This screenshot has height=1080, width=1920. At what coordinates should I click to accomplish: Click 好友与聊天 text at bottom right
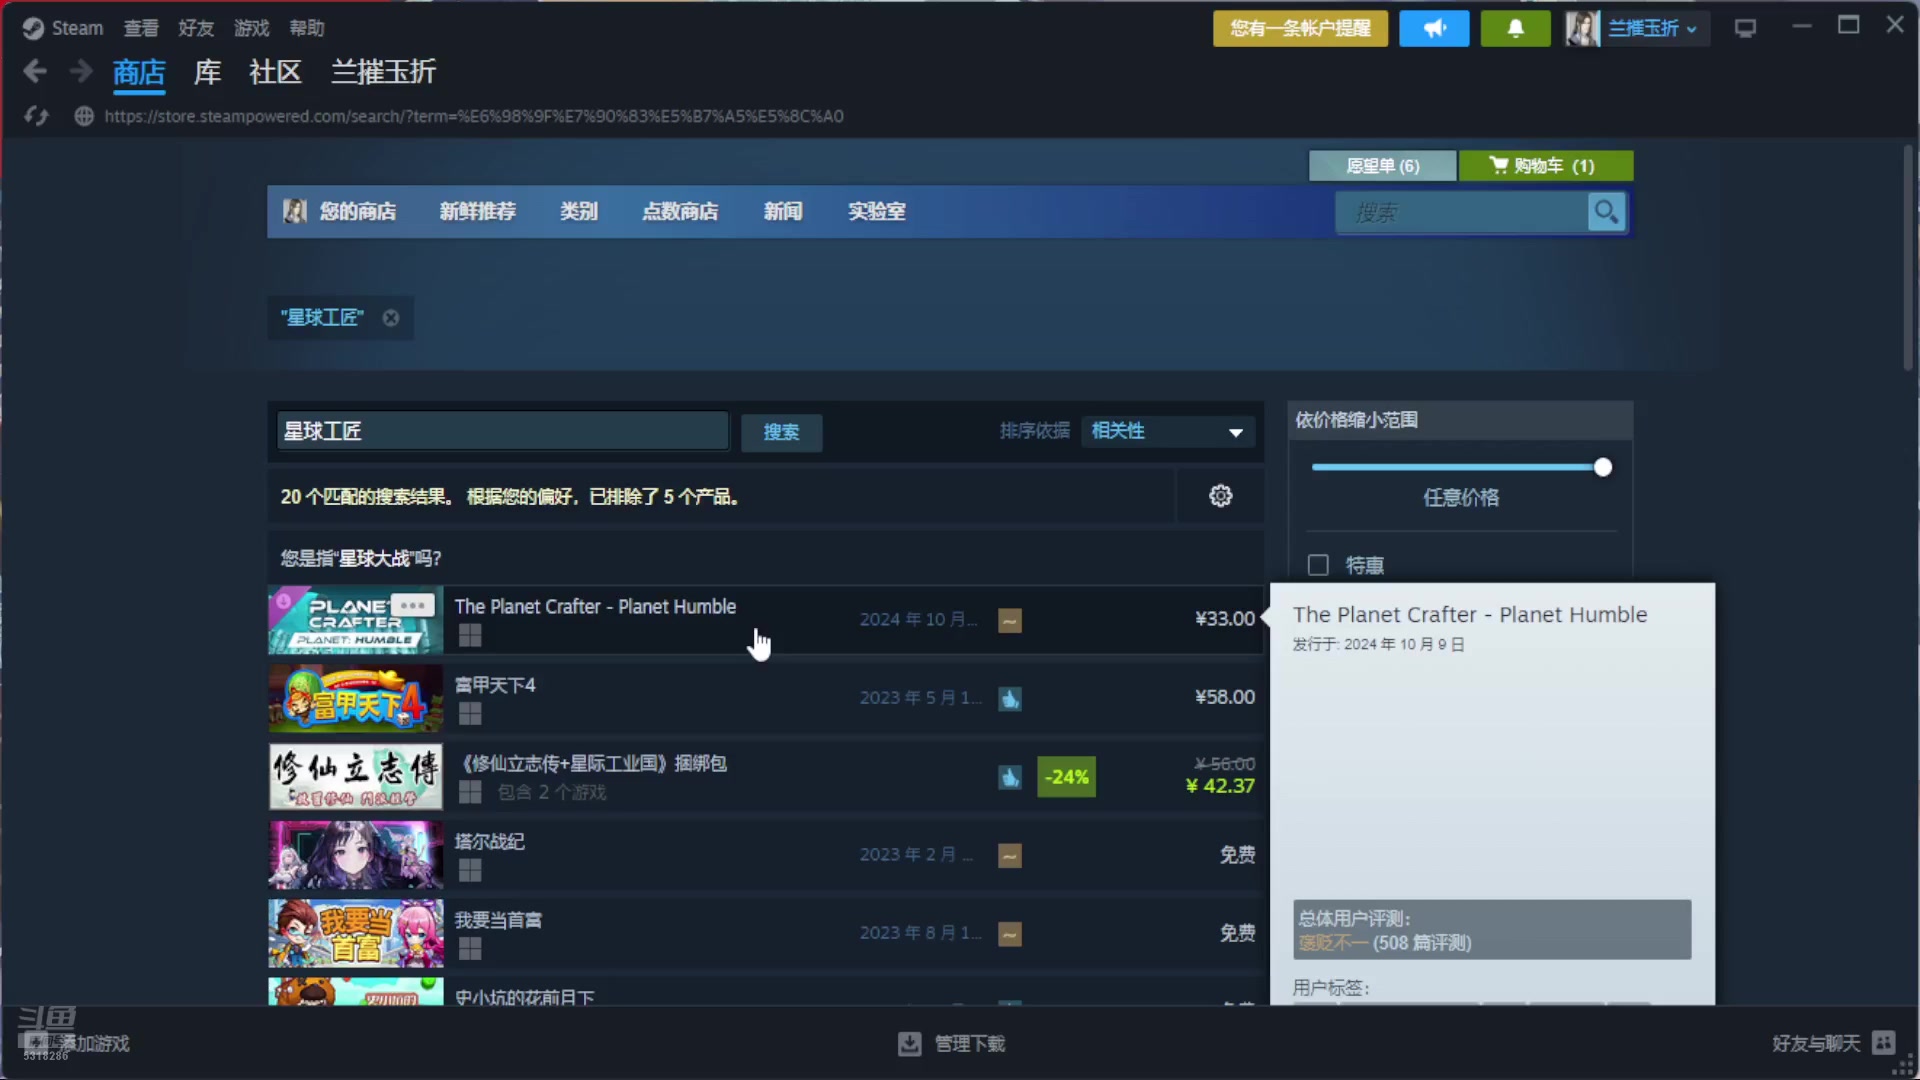(1816, 1044)
